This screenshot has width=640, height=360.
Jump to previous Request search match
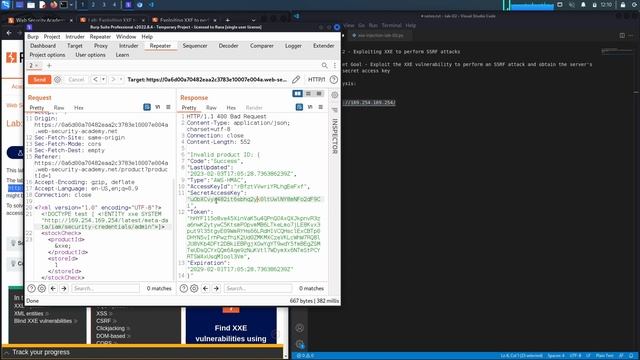pyautogui.click(x=53, y=288)
